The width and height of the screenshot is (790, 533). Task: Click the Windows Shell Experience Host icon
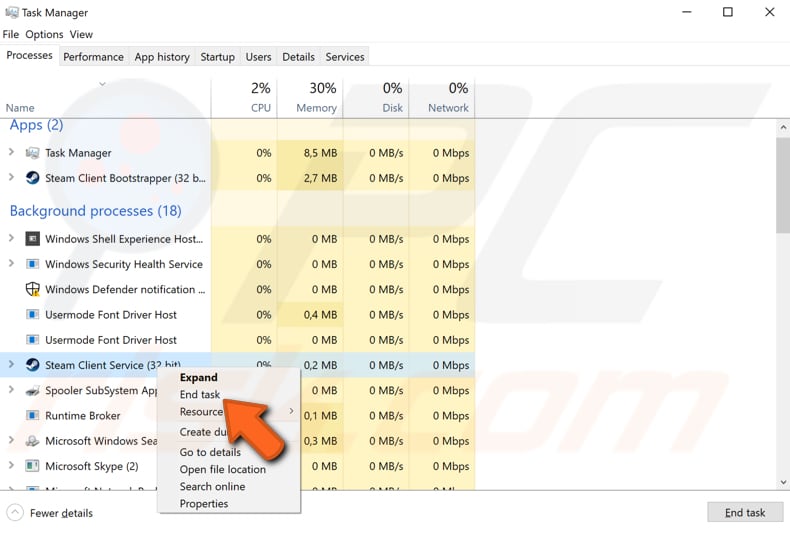[x=32, y=239]
